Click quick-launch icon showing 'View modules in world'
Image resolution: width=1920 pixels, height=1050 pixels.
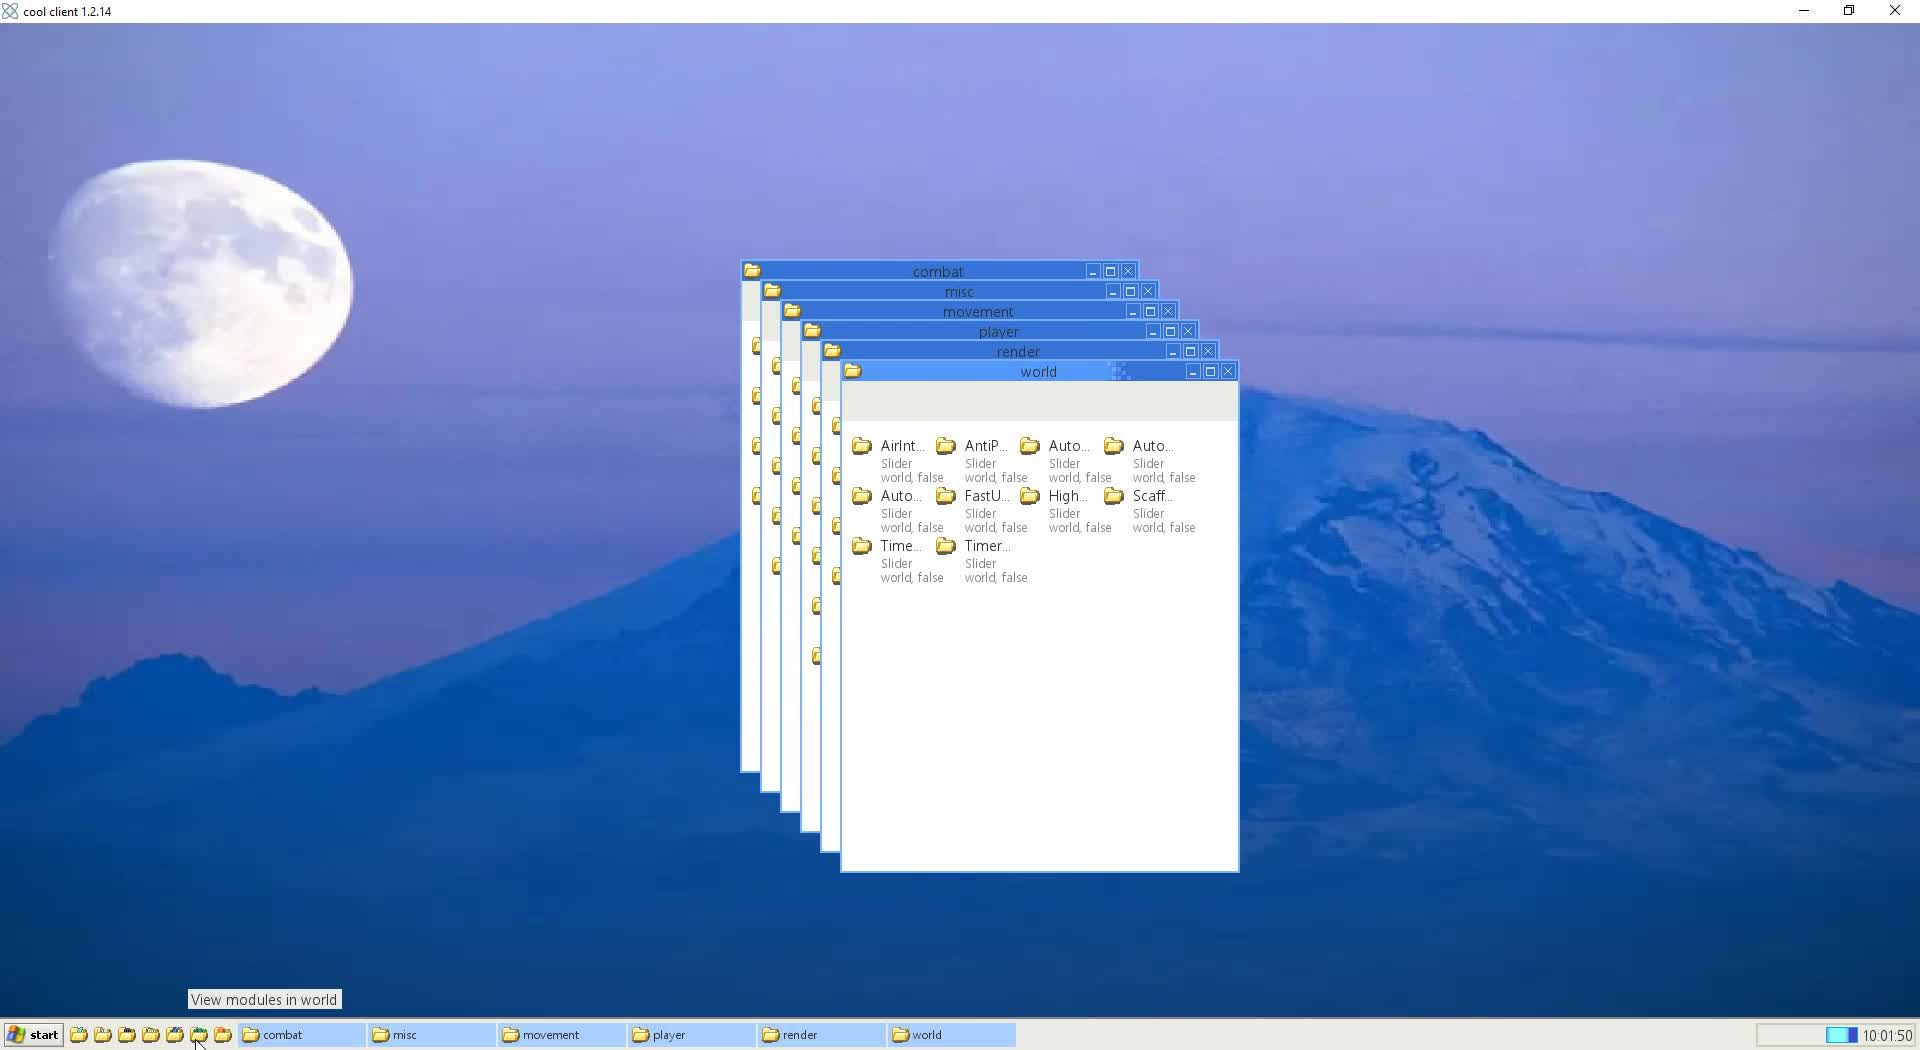click(199, 1035)
